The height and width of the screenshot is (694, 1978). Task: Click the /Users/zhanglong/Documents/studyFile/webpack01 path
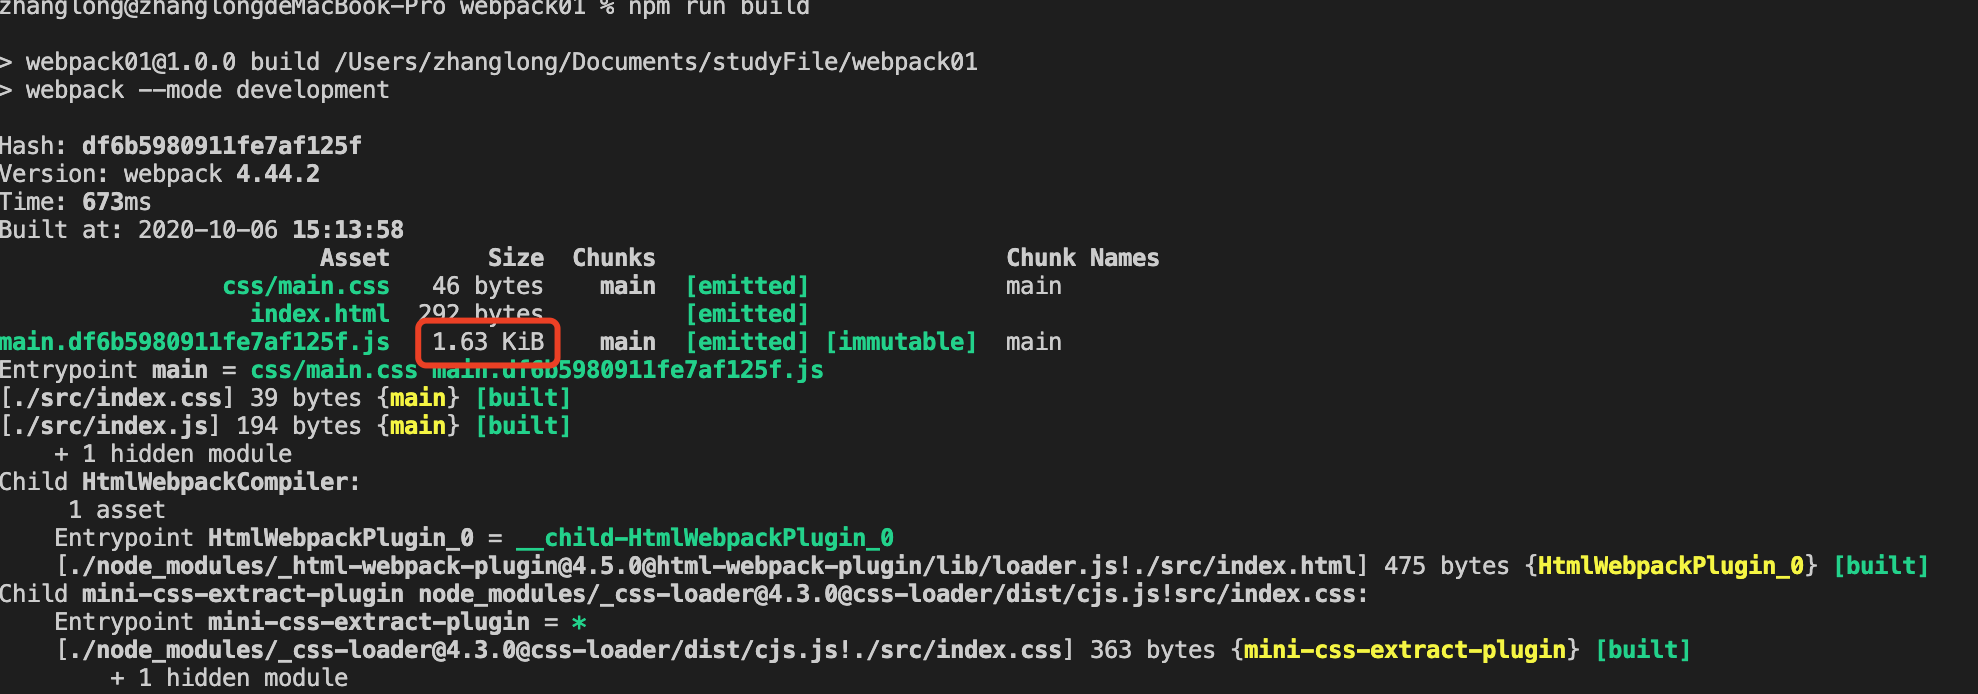[x=656, y=62]
